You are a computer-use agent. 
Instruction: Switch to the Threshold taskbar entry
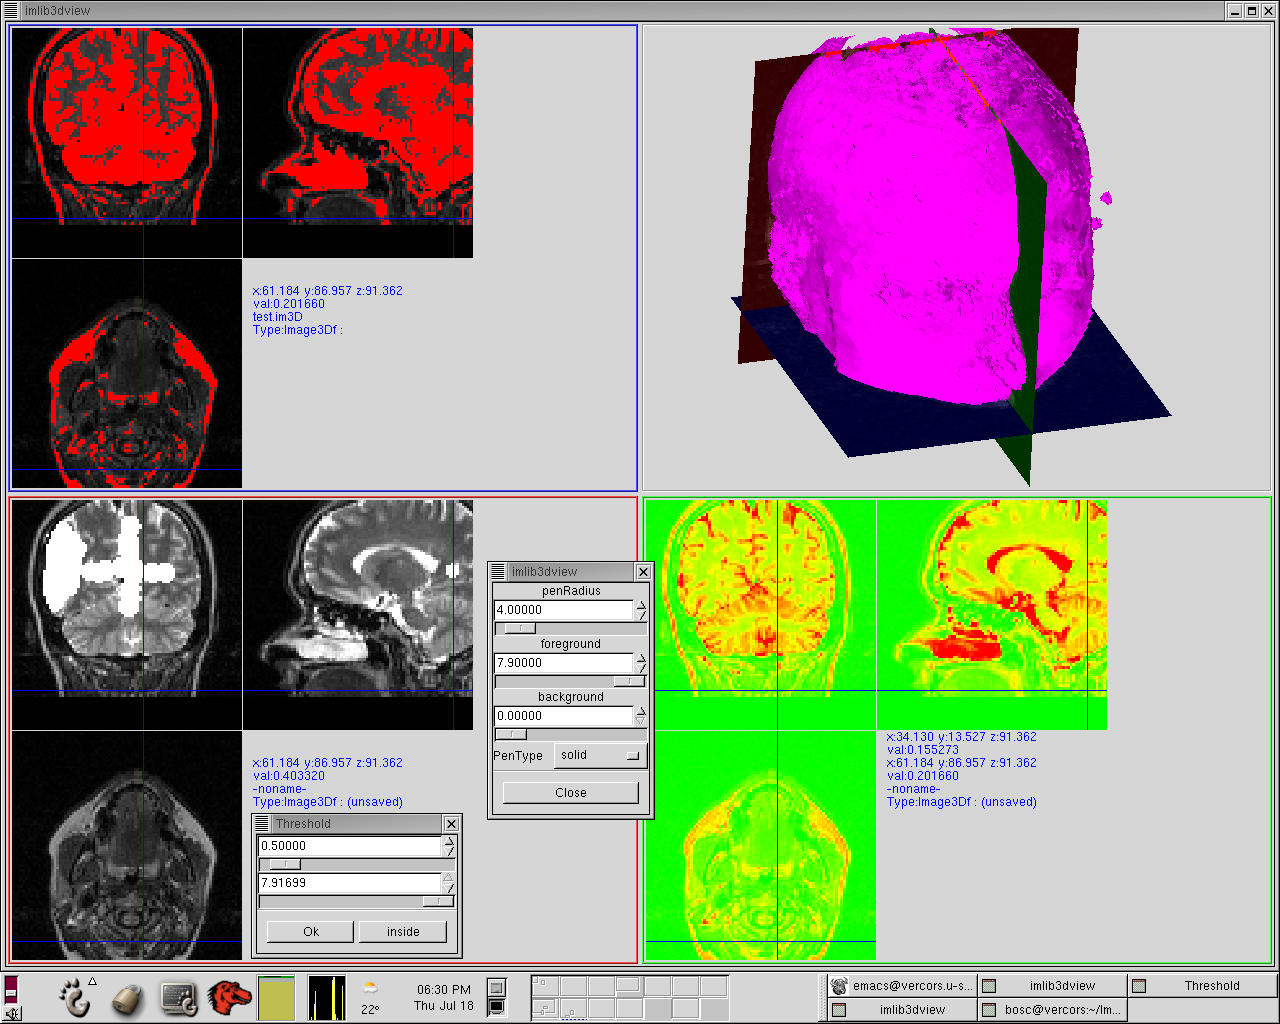tap(1203, 986)
